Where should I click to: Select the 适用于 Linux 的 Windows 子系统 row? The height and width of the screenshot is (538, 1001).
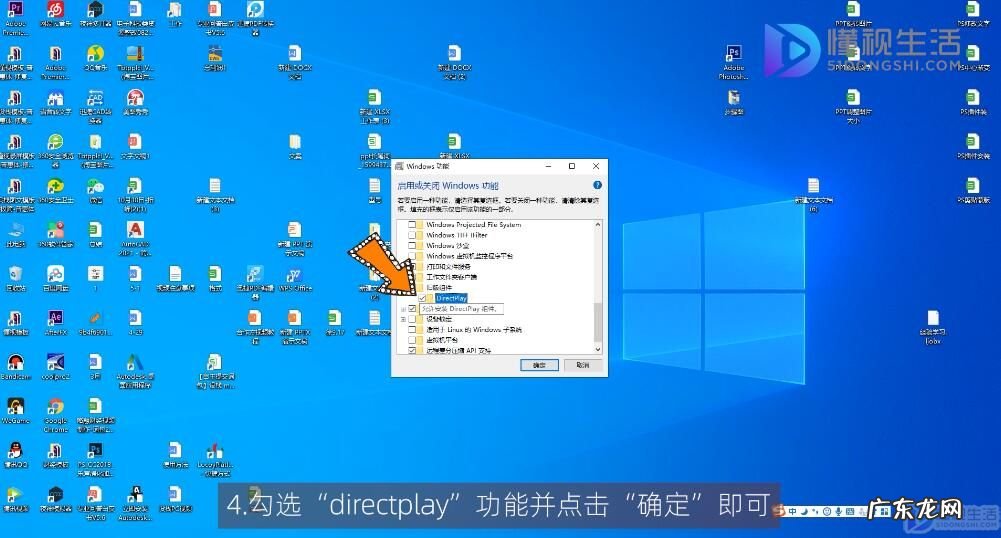coord(473,330)
